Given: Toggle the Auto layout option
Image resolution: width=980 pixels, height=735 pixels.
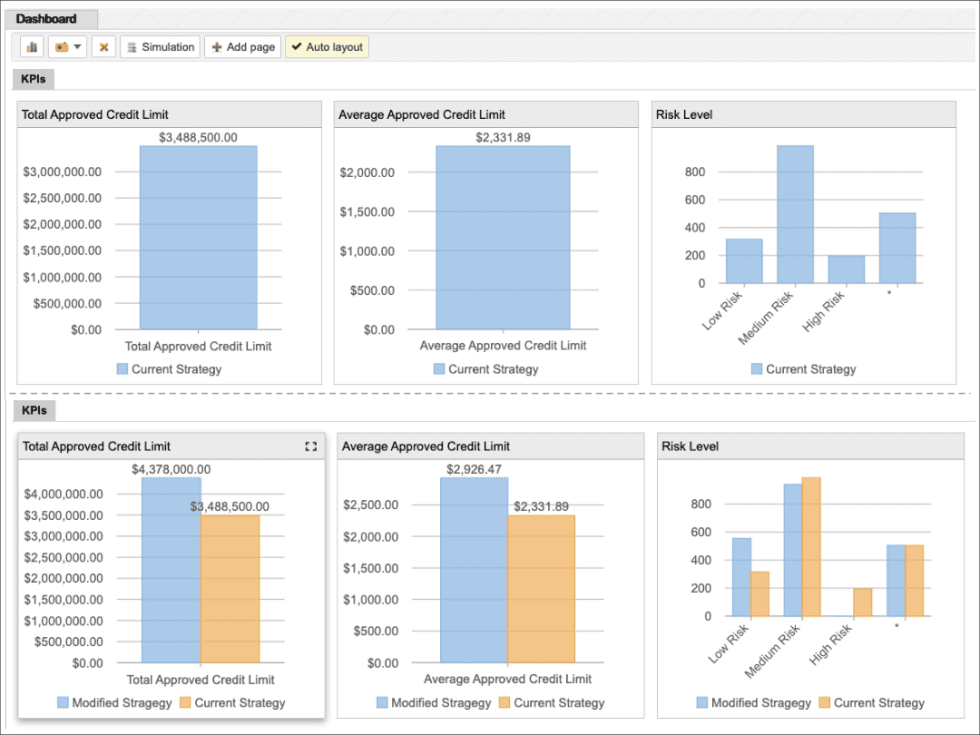Looking at the screenshot, I should tap(327, 47).
